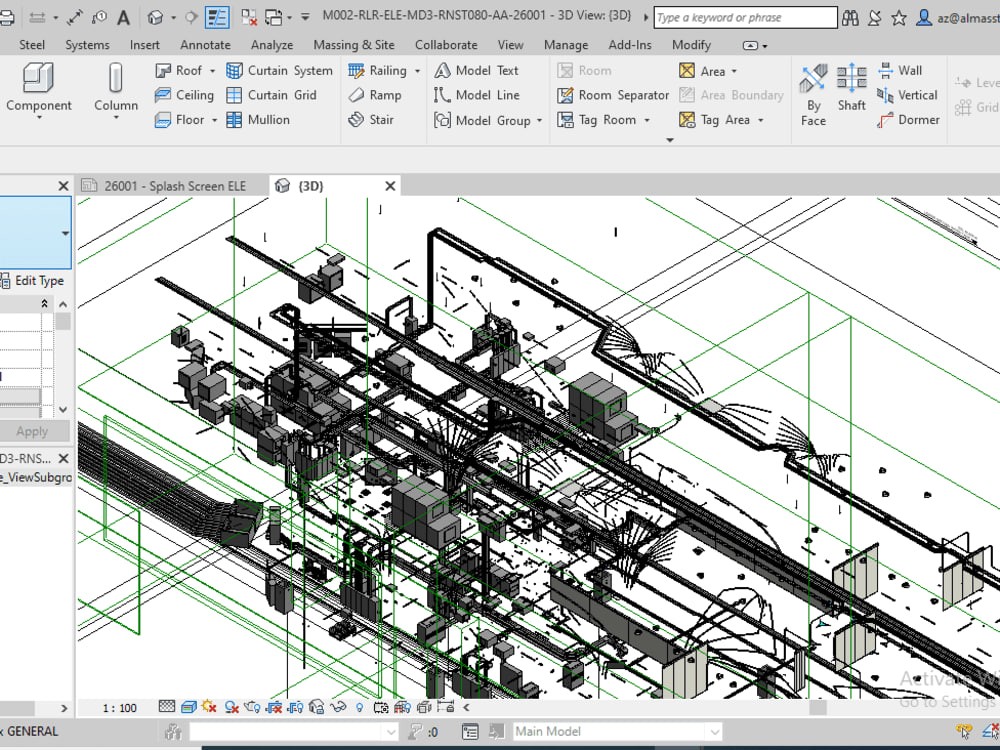Open the Visual Style control in view bar
The image size is (1000, 750).
[186, 707]
